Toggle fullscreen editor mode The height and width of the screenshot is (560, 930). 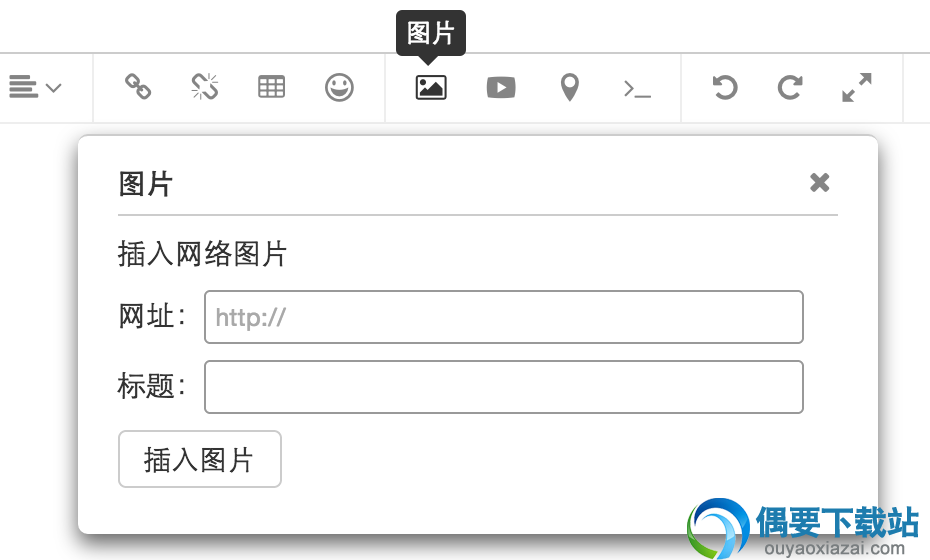857,87
